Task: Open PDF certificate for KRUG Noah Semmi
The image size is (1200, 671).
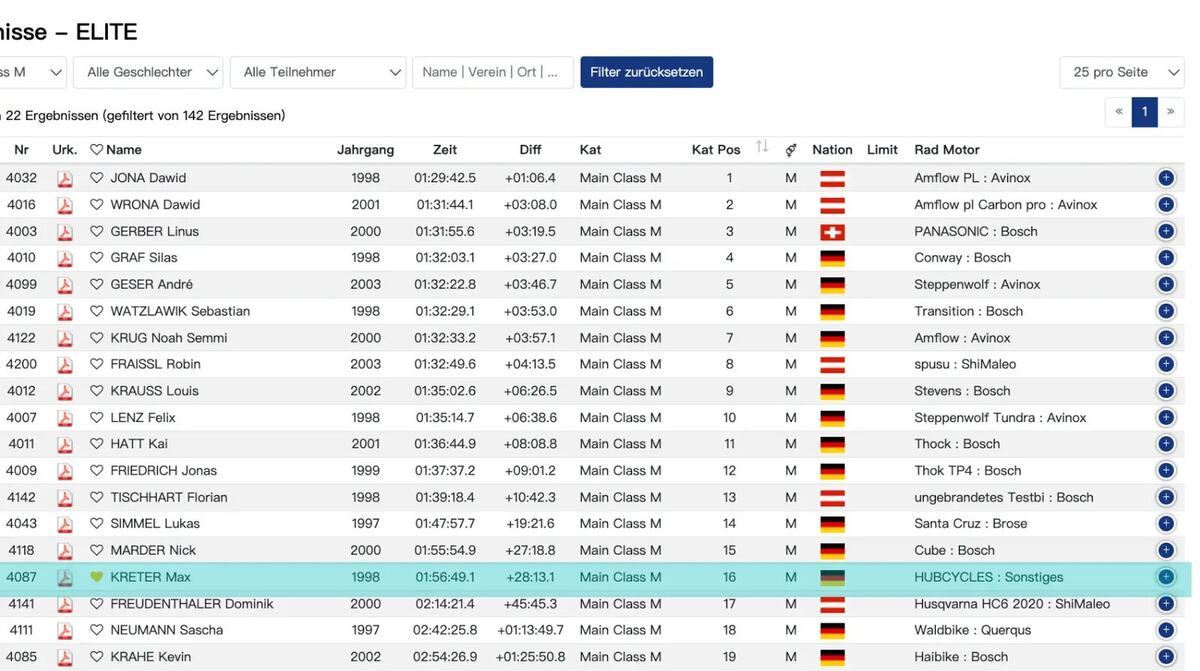Action: click(65, 338)
